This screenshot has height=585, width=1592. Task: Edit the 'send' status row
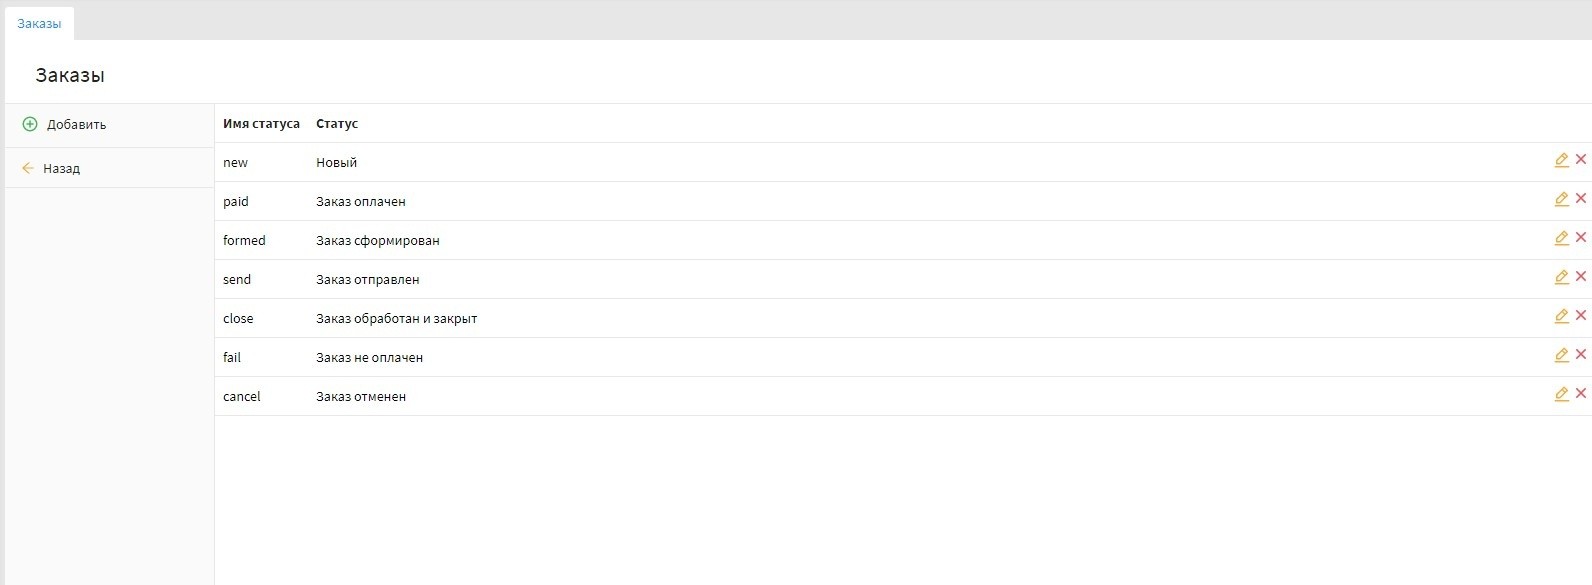[1561, 277]
